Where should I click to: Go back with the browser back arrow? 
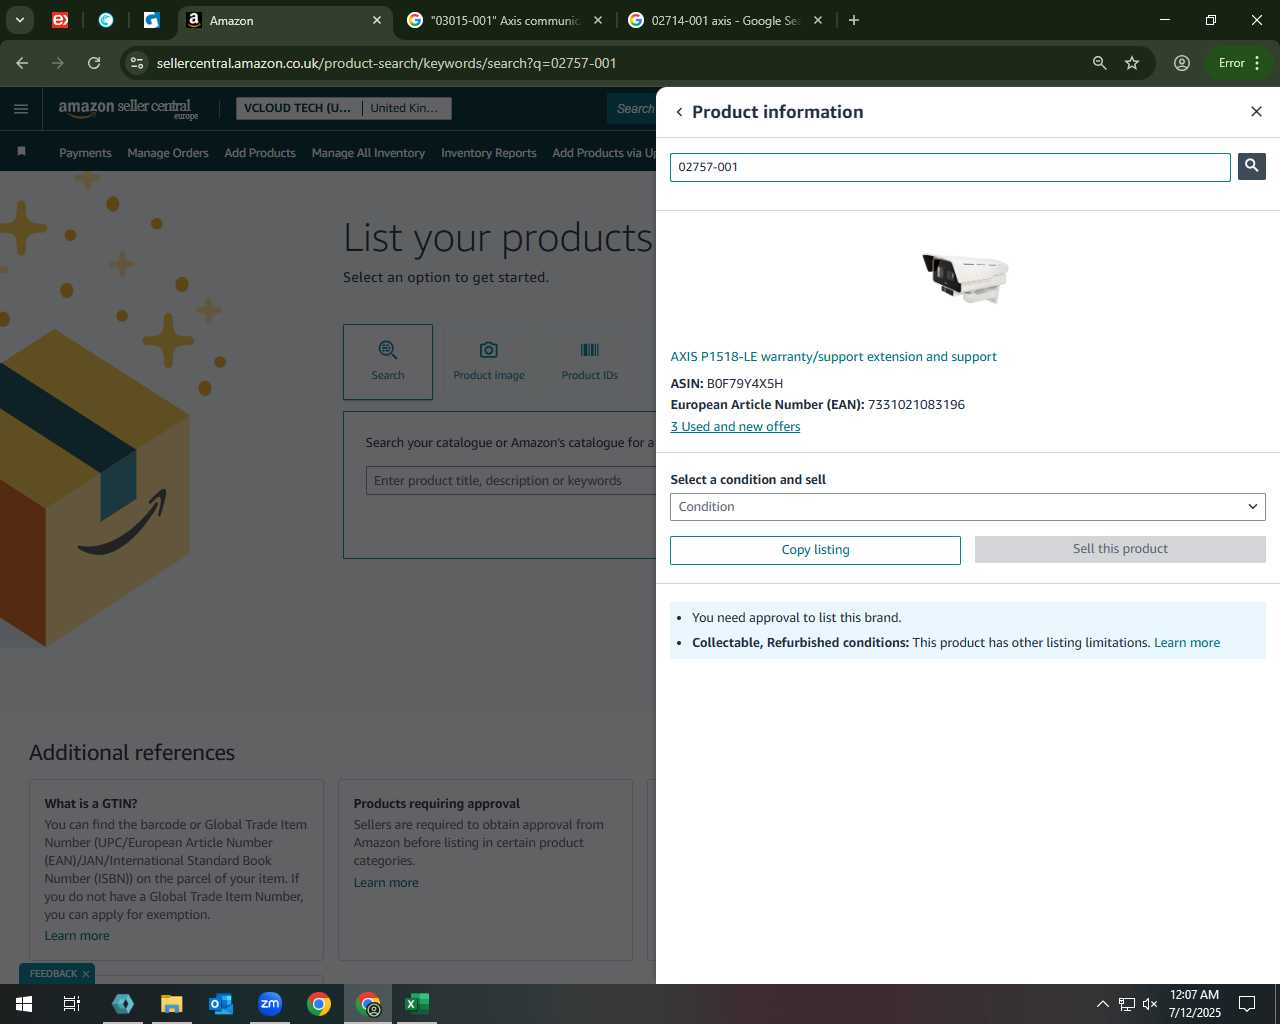[x=22, y=63]
